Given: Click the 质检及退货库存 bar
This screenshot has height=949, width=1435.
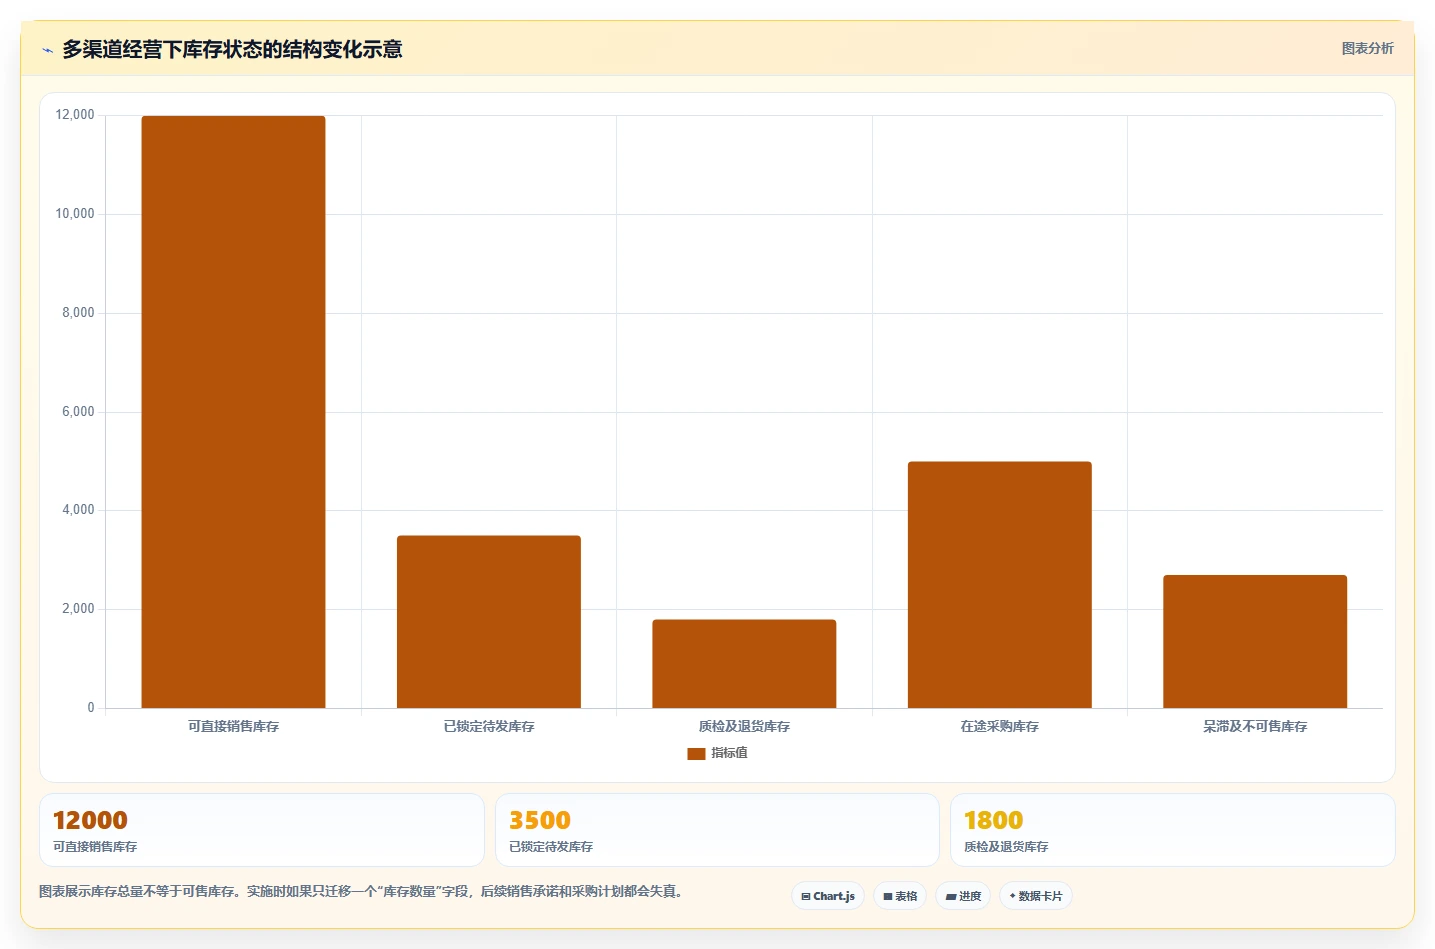Looking at the screenshot, I should [744, 664].
